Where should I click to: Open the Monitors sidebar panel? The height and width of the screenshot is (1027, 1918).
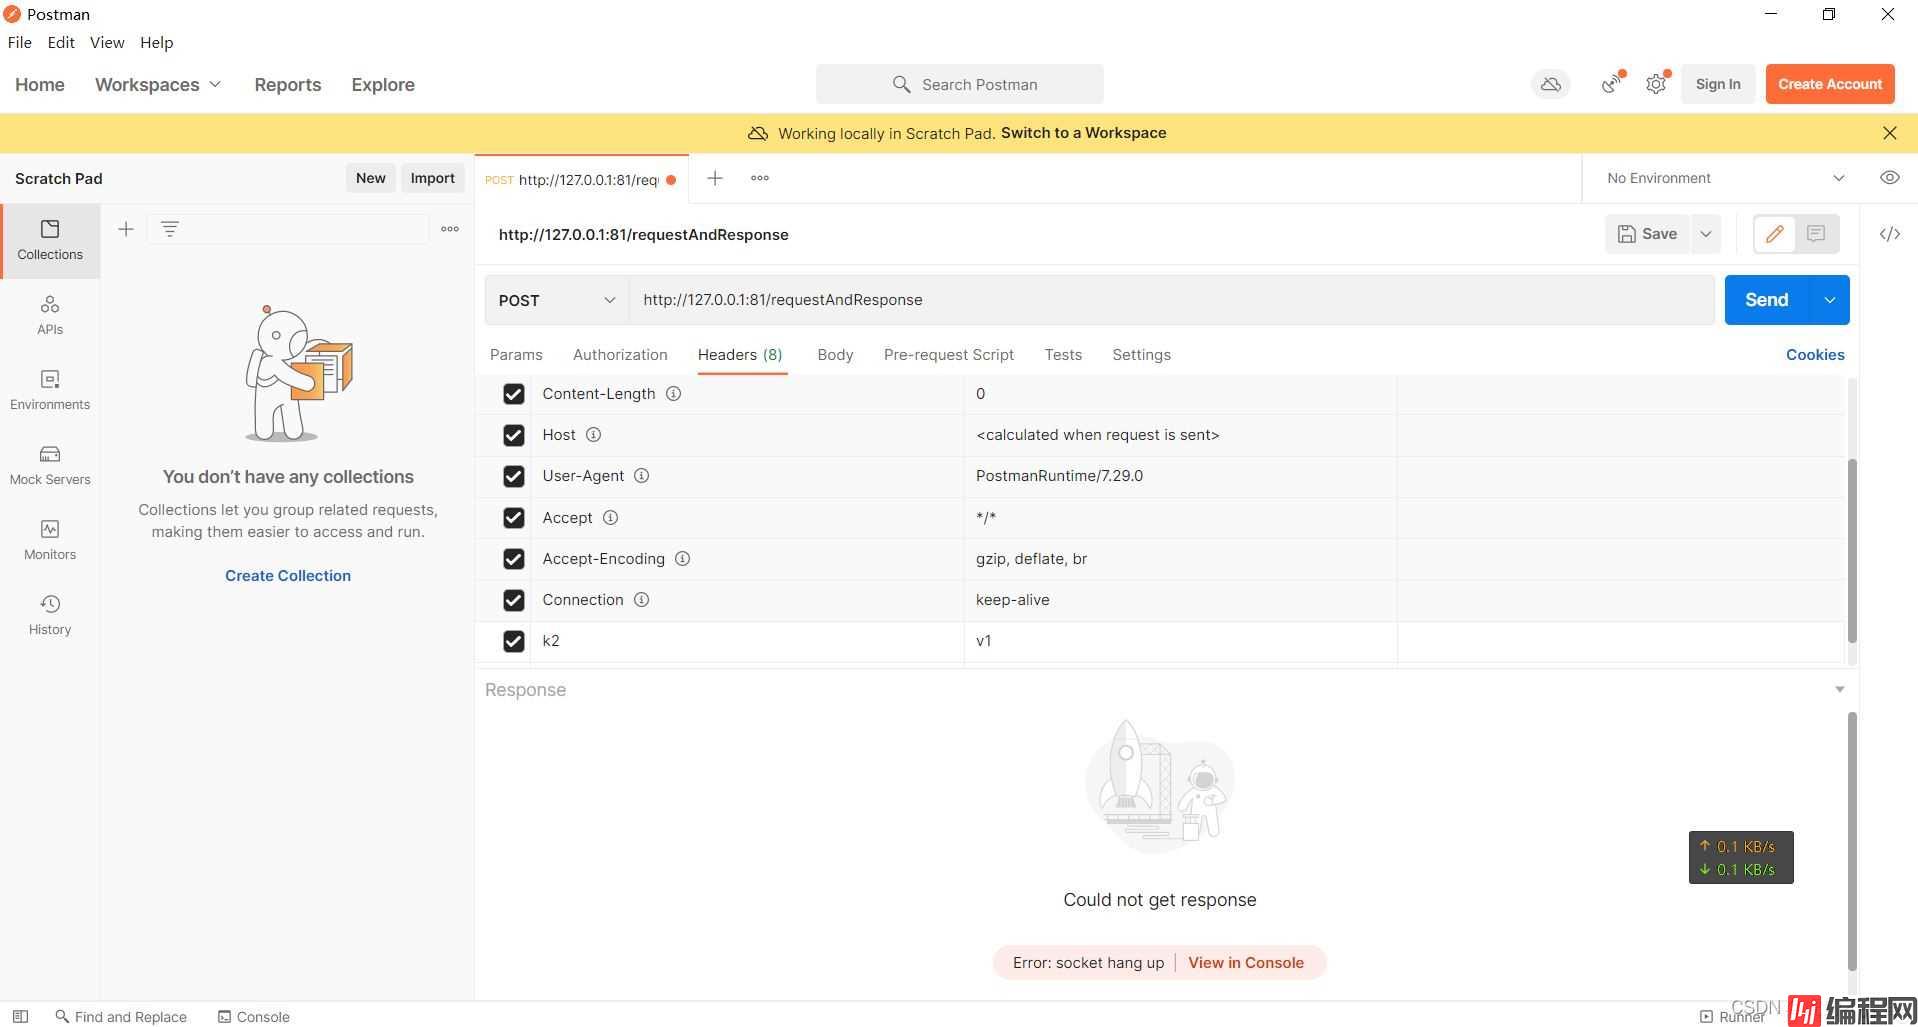pos(50,540)
